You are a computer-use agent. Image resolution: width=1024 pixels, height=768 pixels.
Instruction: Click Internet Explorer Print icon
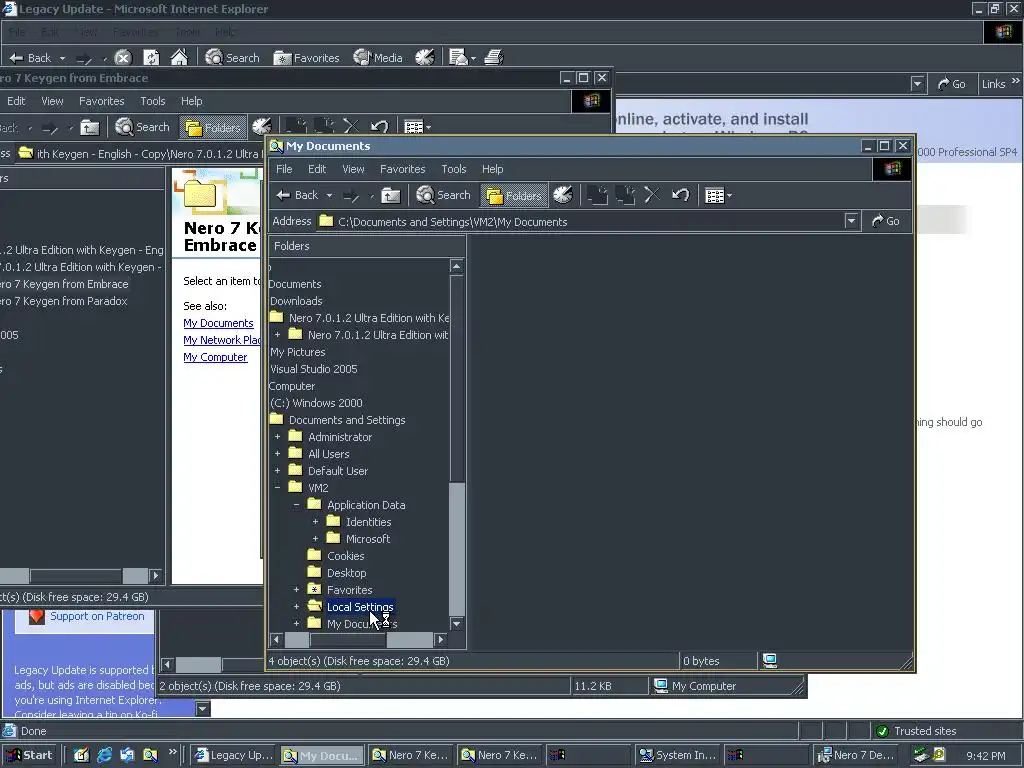494,57
